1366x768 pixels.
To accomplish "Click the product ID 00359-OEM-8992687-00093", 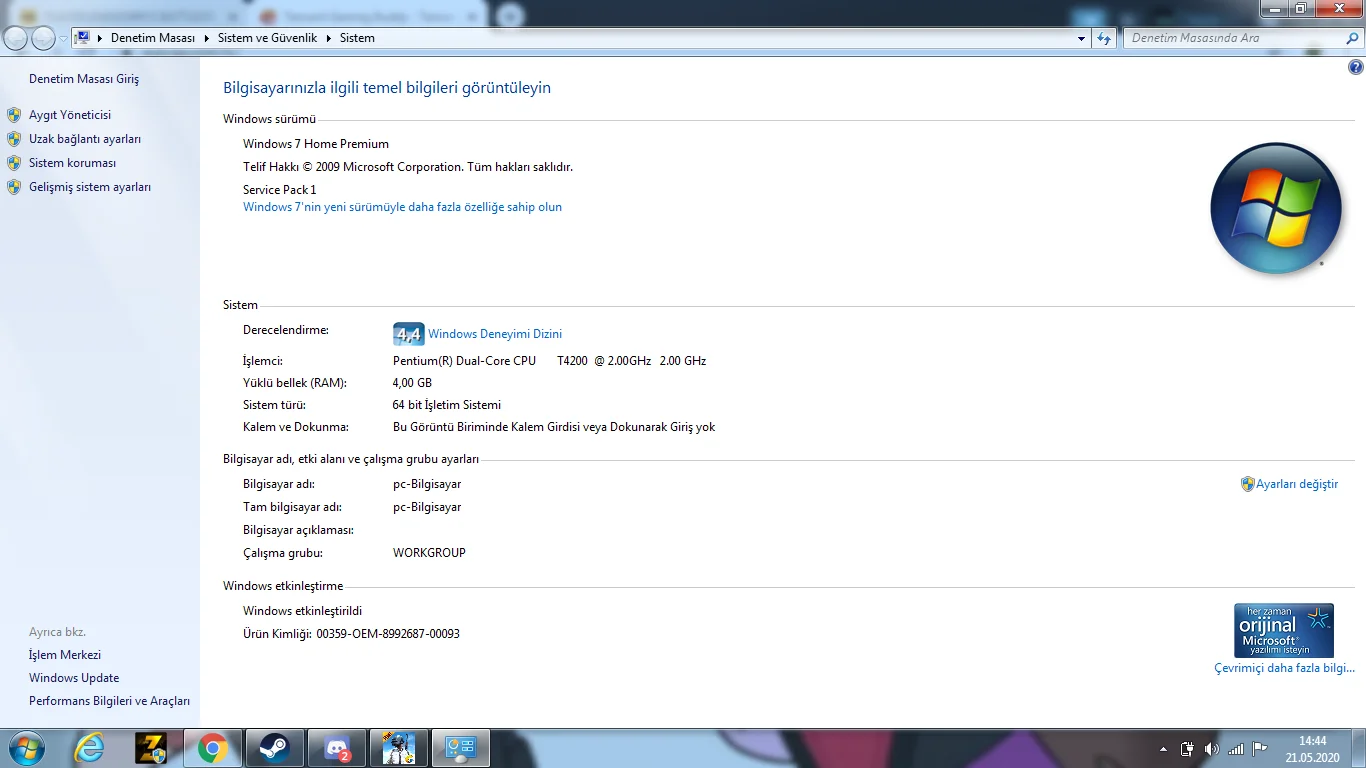I will click(x=388, y=634).
